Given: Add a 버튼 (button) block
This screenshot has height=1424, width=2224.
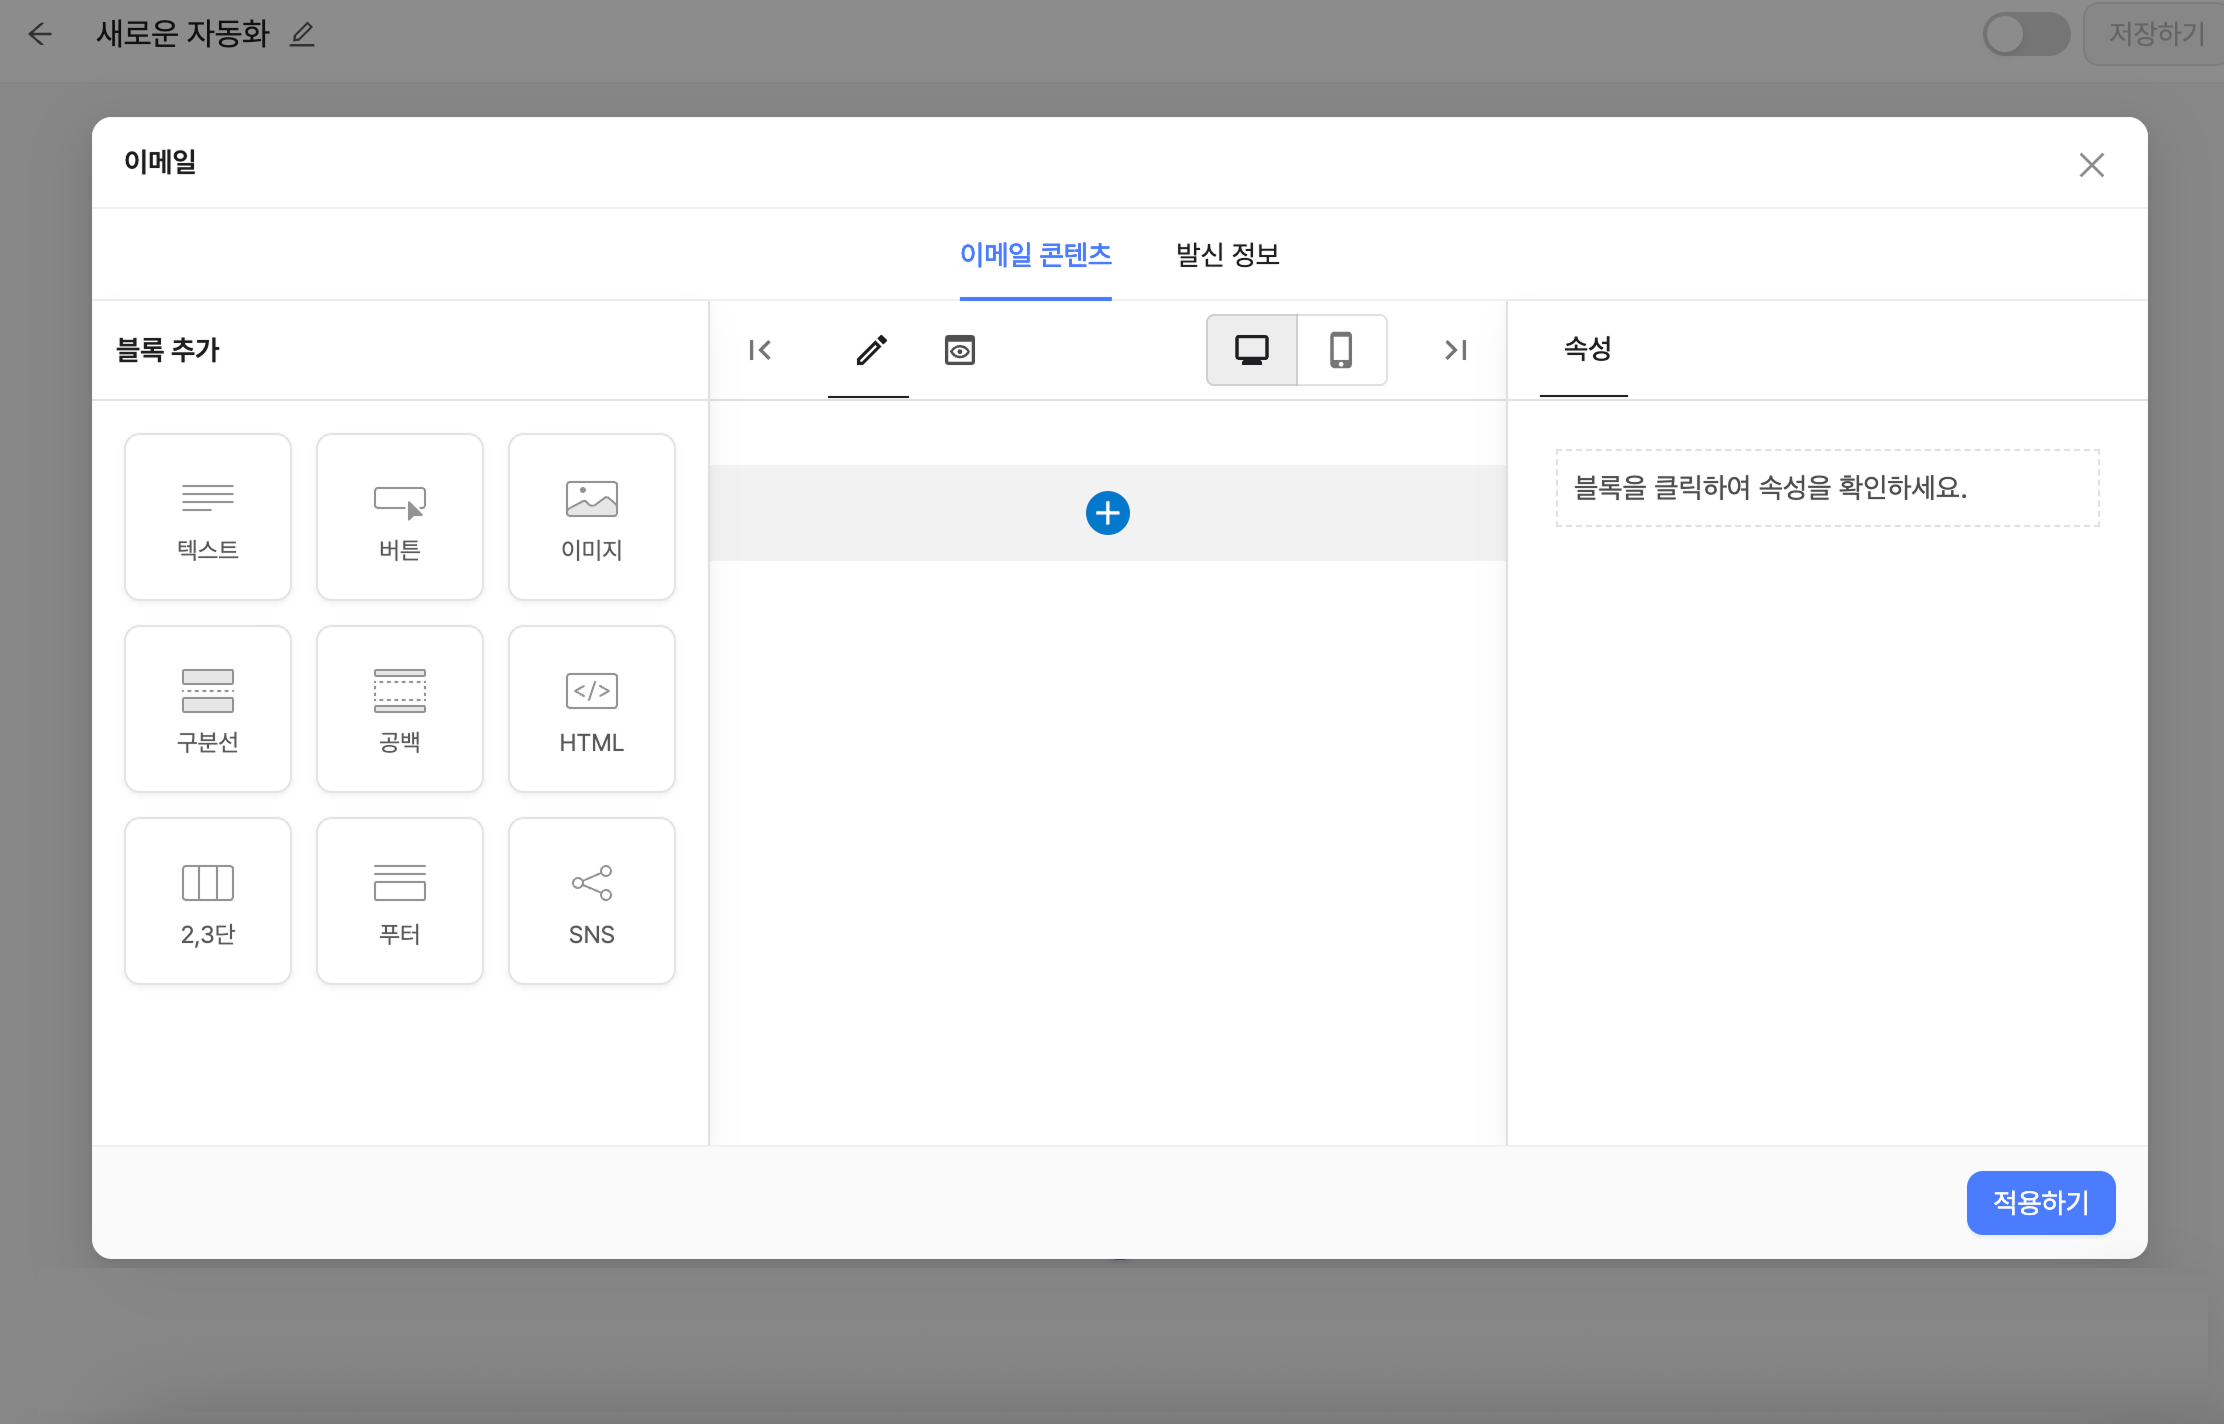Looking at the screenshot, I should pos(400,517).
